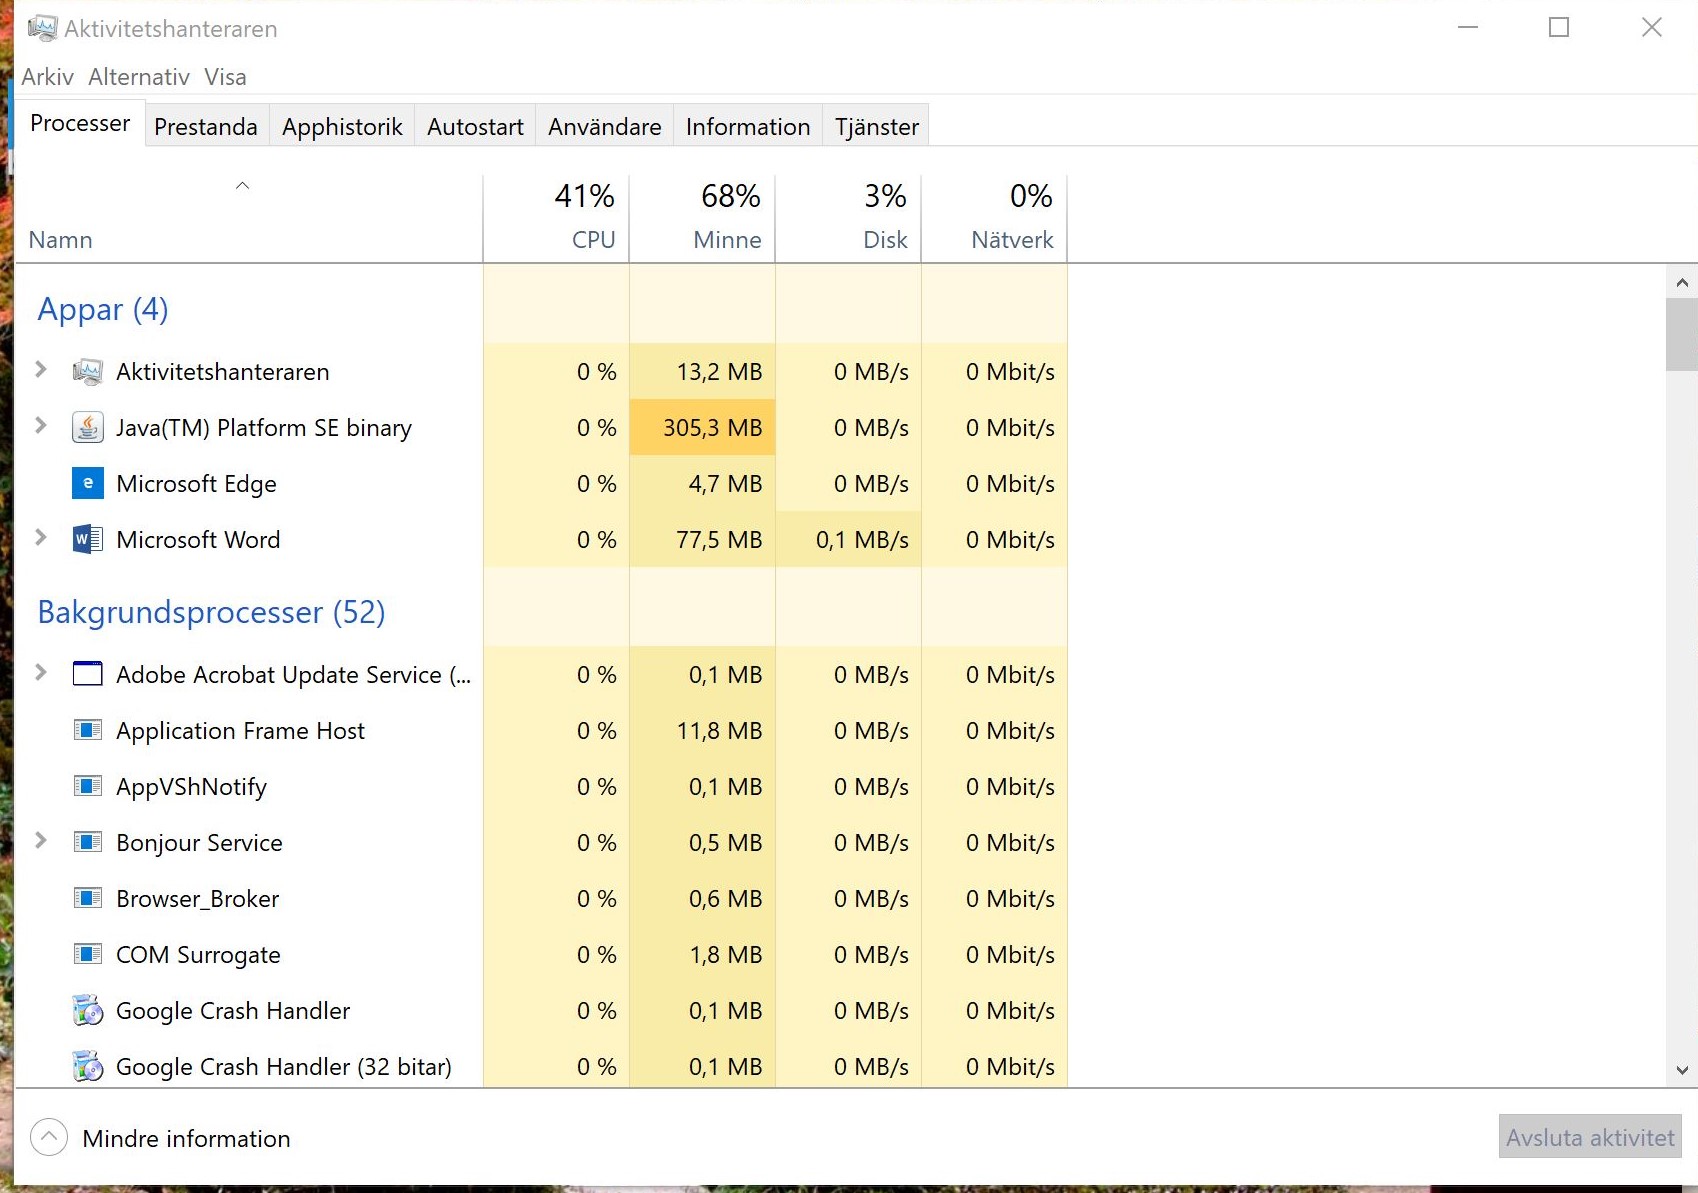1698x1193 pixels.
Task: Switch to the Tjänster tab
Action: 877,126
